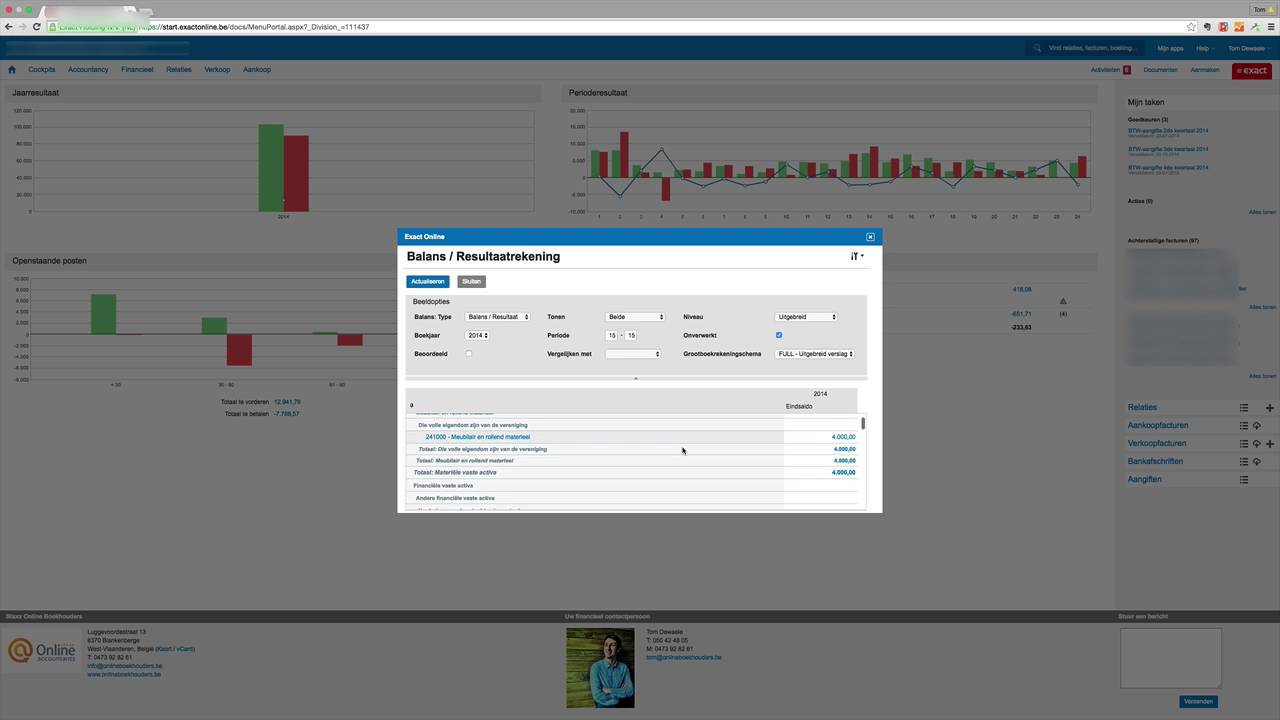
Task: Expand the Help menu
Action: pyautogui.click(x=1205, y=48)
